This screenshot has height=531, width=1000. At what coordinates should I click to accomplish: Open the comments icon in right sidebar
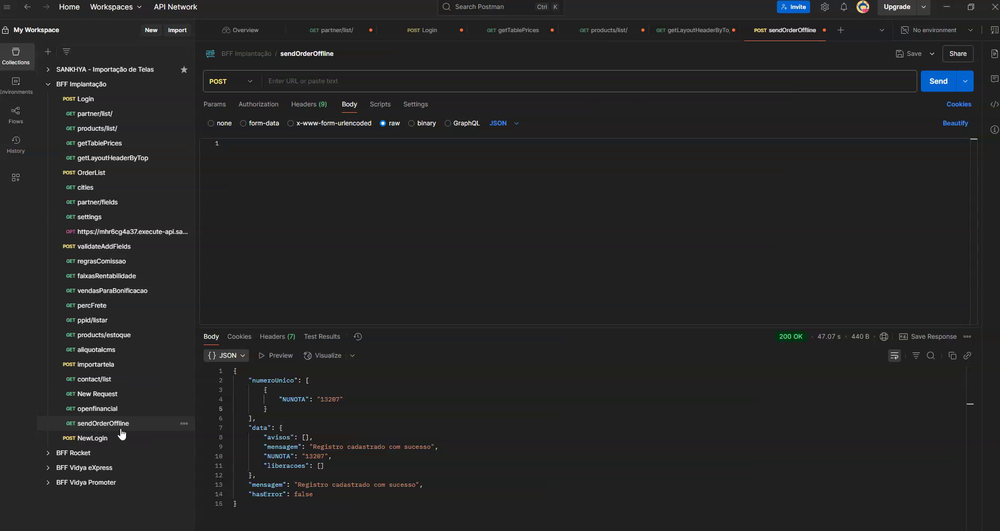tap(994, 79)
